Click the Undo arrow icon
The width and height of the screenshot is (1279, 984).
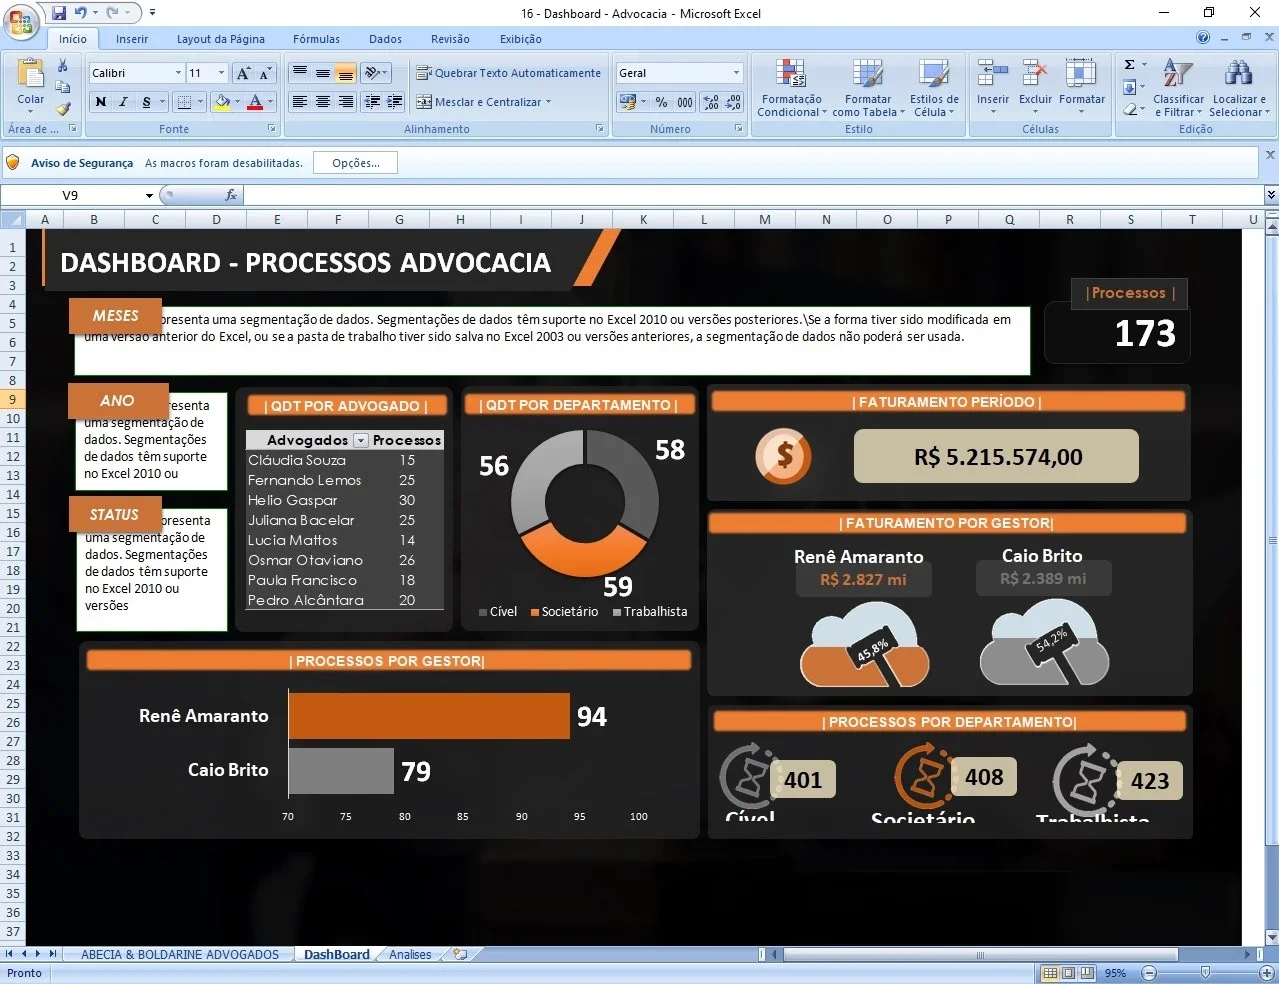(81, 13)
